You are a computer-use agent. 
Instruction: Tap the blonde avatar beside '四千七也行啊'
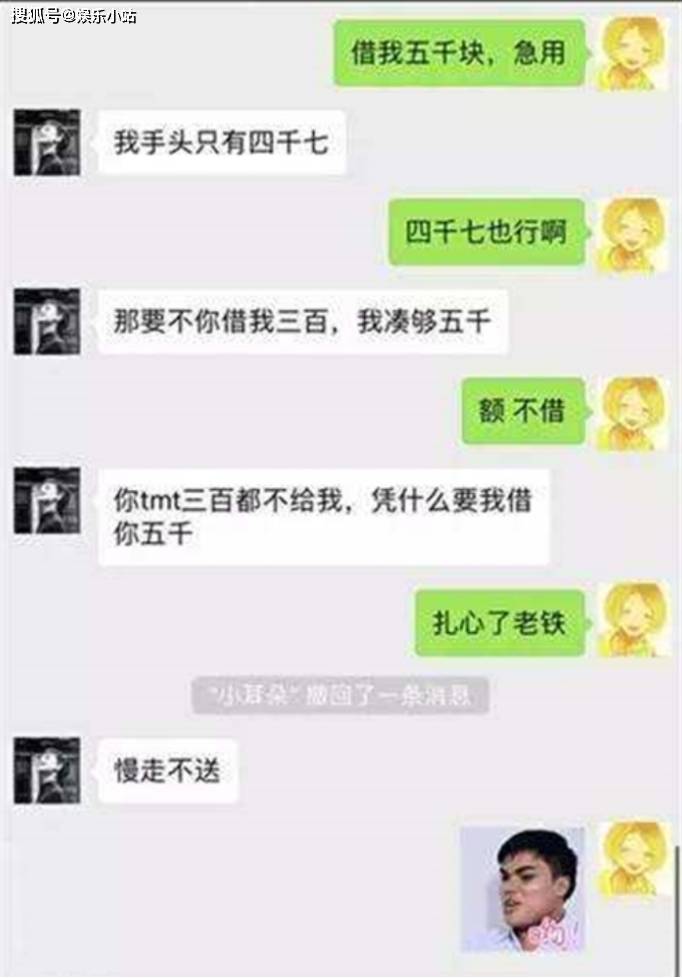point(634,235)
